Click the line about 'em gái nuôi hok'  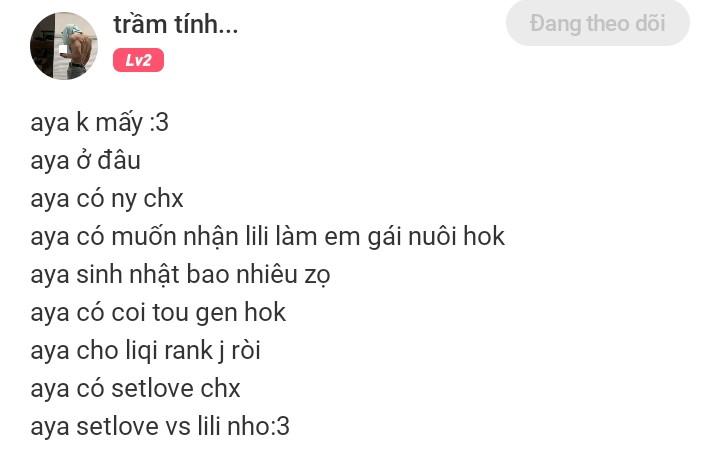pyautogui.click(x=268, y=237)
